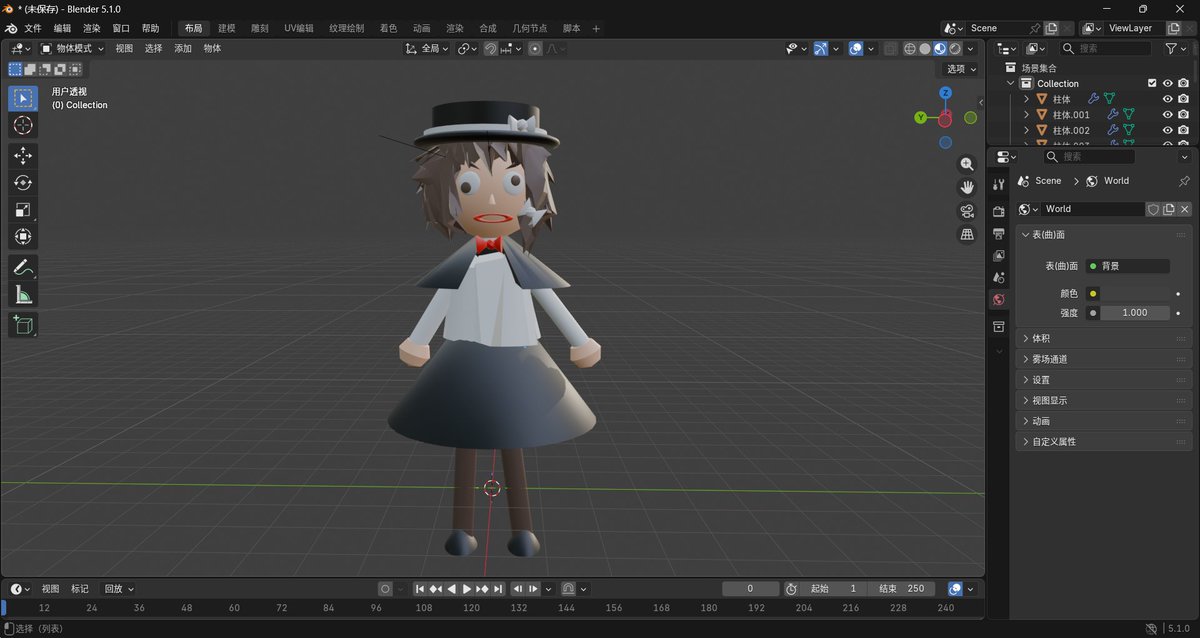1200x638 pixels.
Task: Toggle the Collection exclude checkbox
Action: click(x=1152, y=83)
